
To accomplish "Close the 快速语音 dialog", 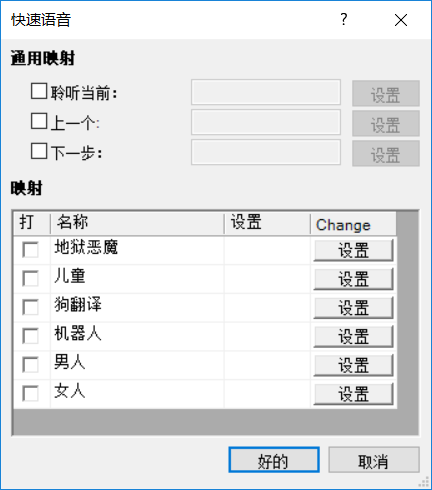I will pyautogui.click(x=401, y=20).
